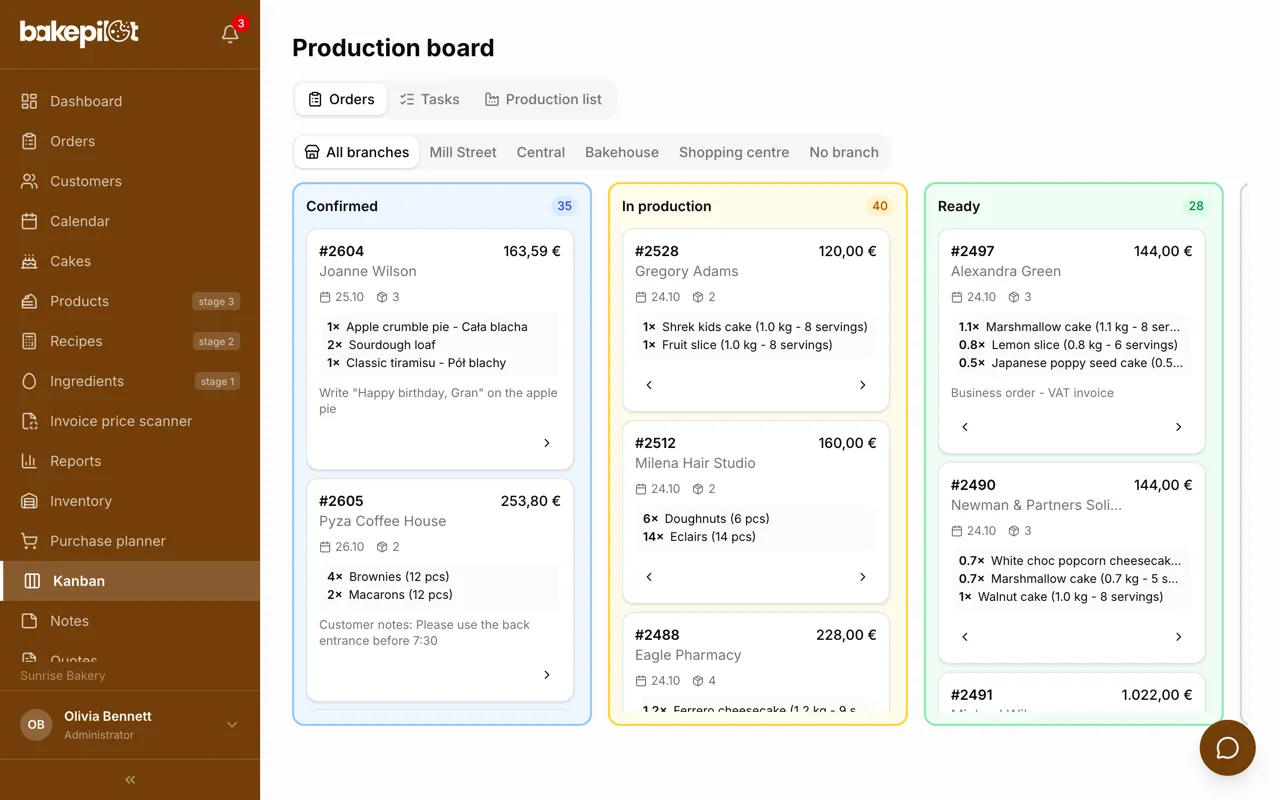Click the Reports chart icon

pyautogui.click(x=30, y=461)
